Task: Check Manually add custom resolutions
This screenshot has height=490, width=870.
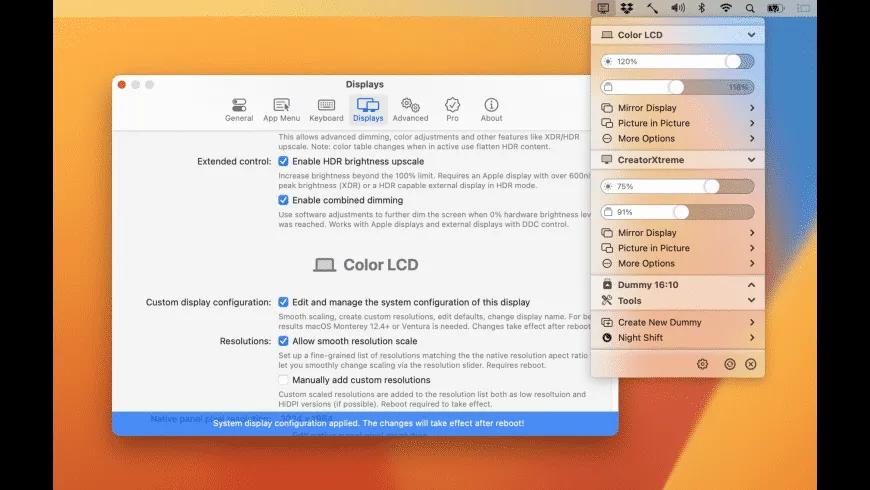Action: point(284,380)
